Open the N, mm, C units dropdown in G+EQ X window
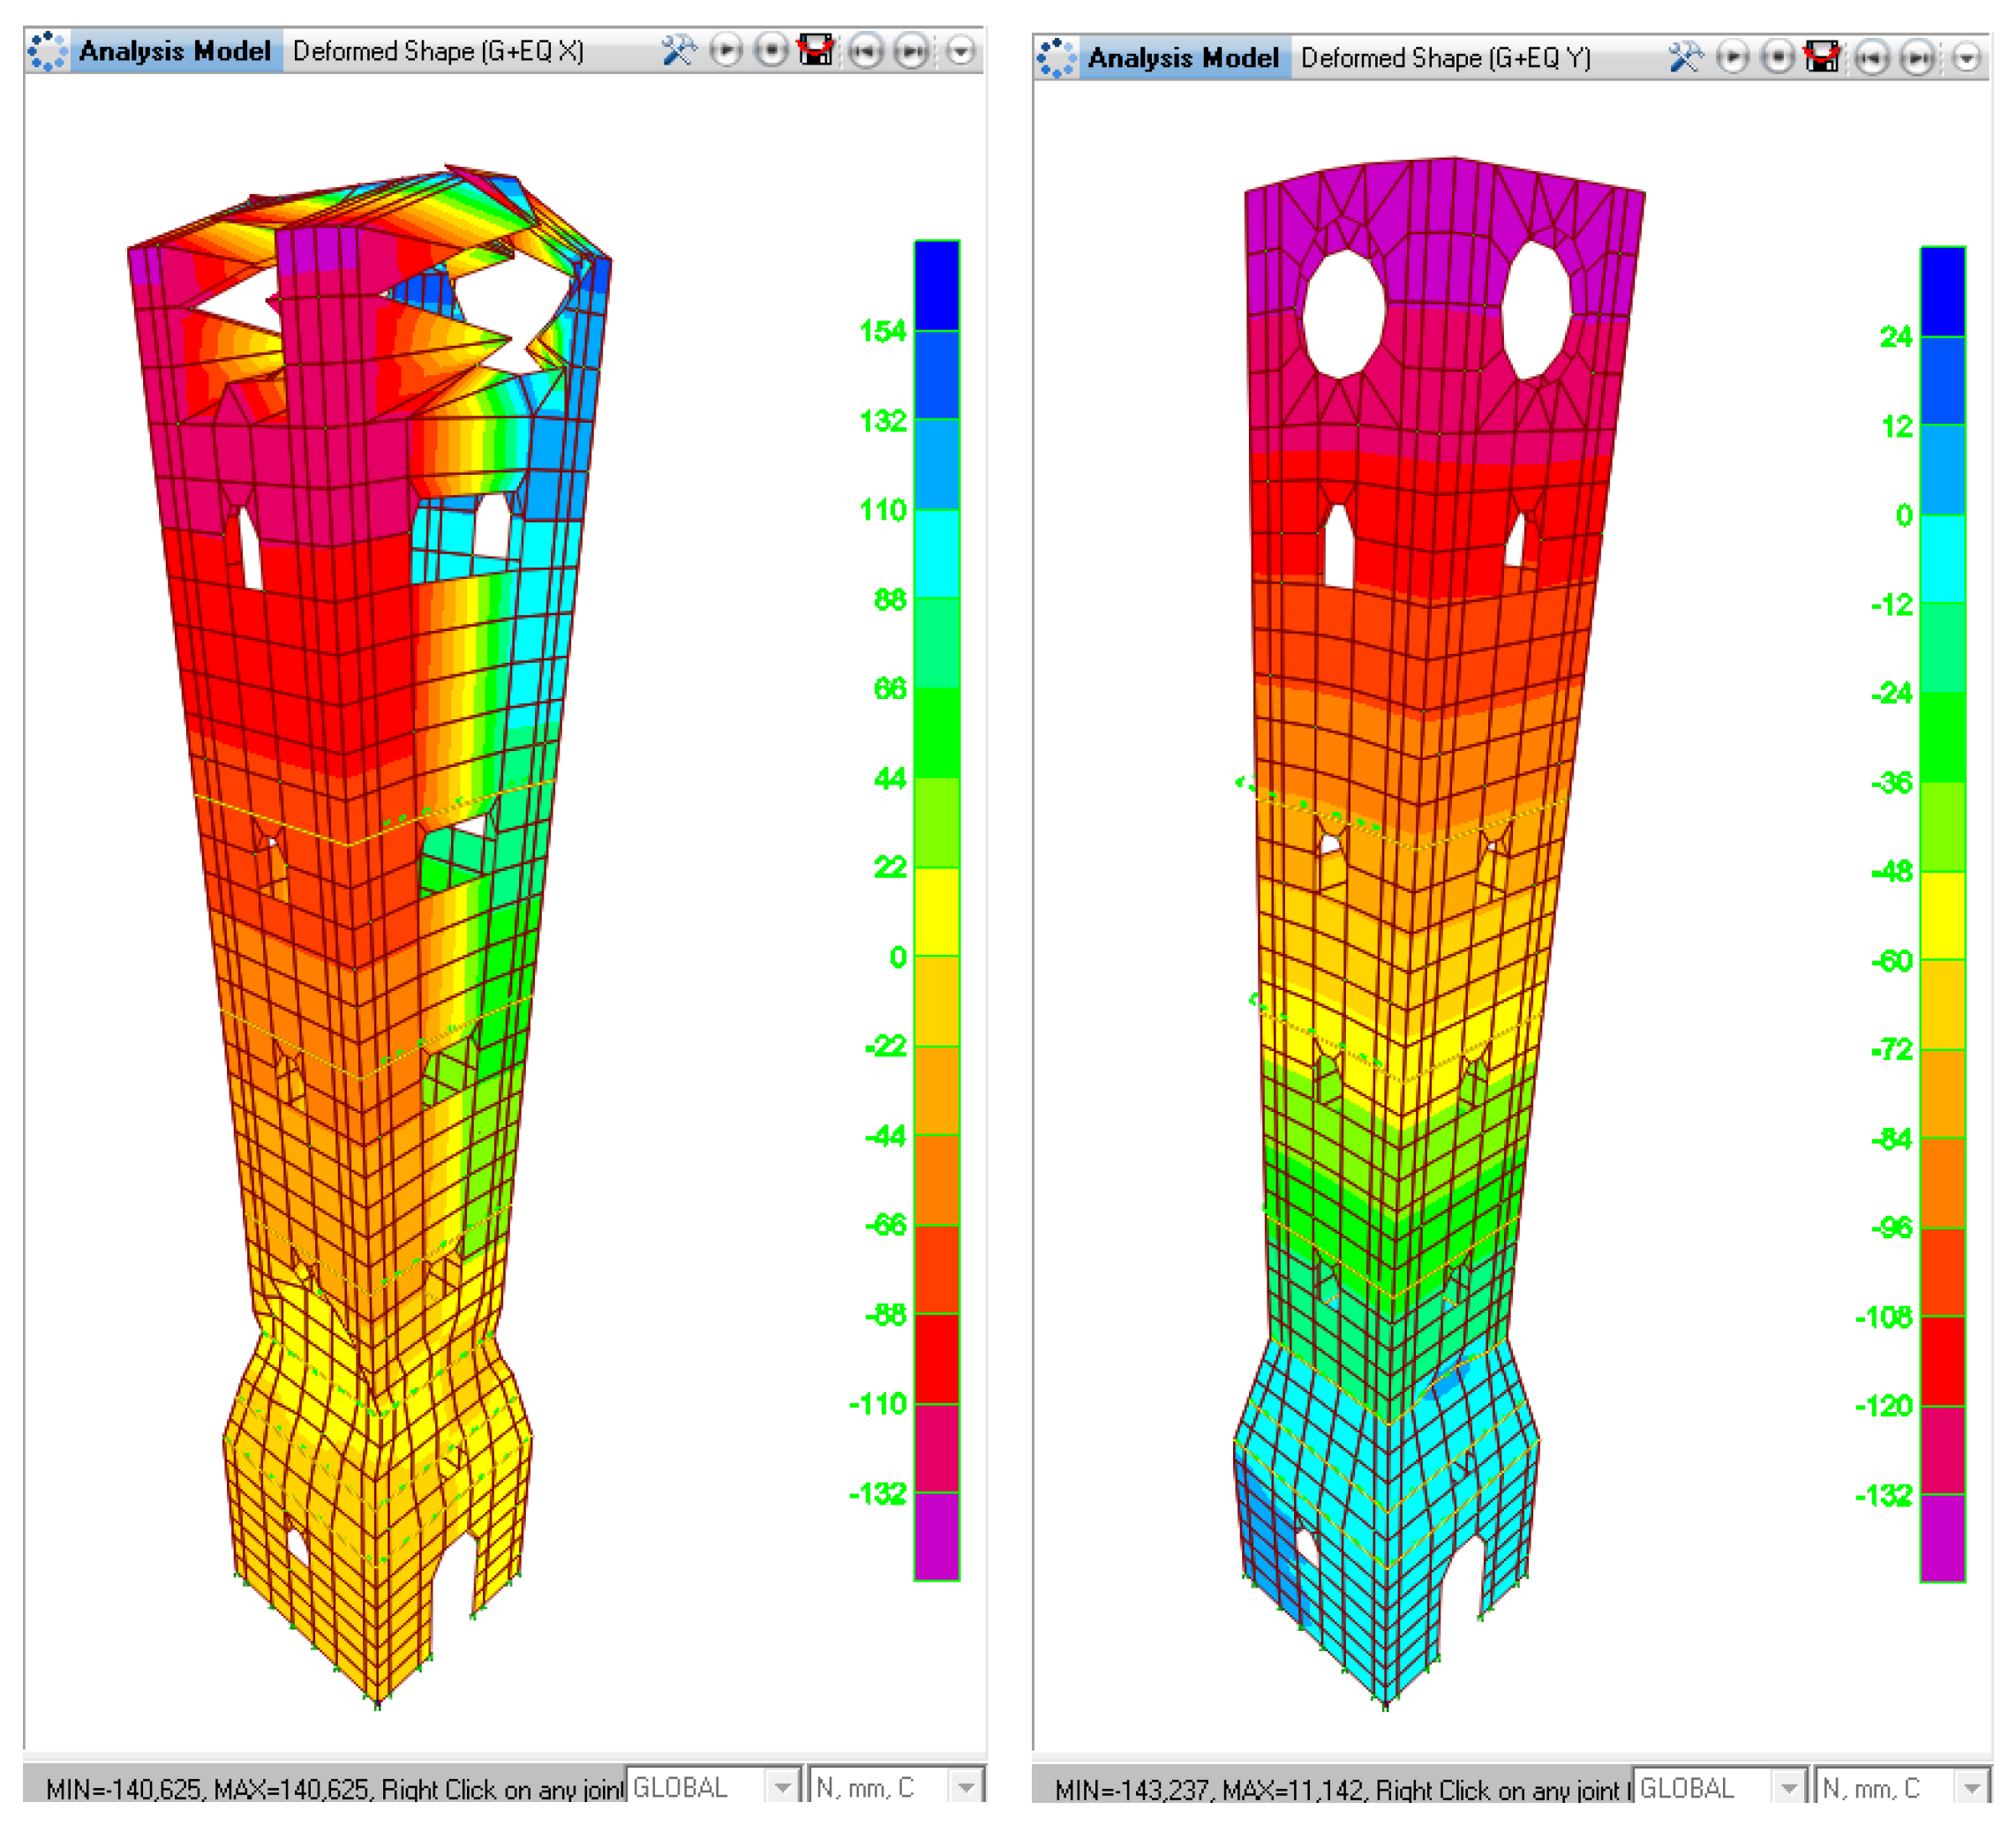Viewport: 2016px width, 1840px height. click(895, 1786)
